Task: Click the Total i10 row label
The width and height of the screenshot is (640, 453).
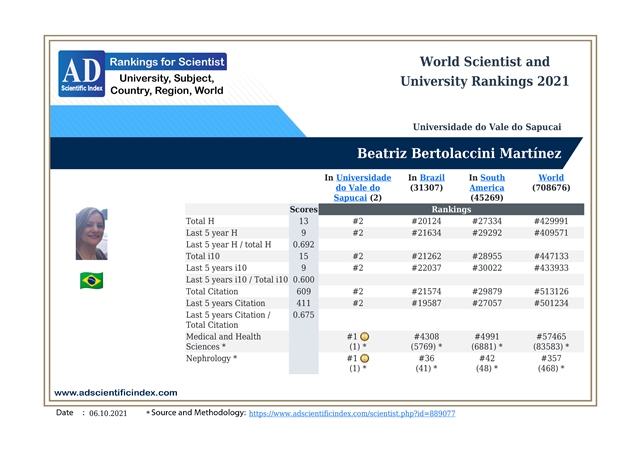Action: click(203, 256)
